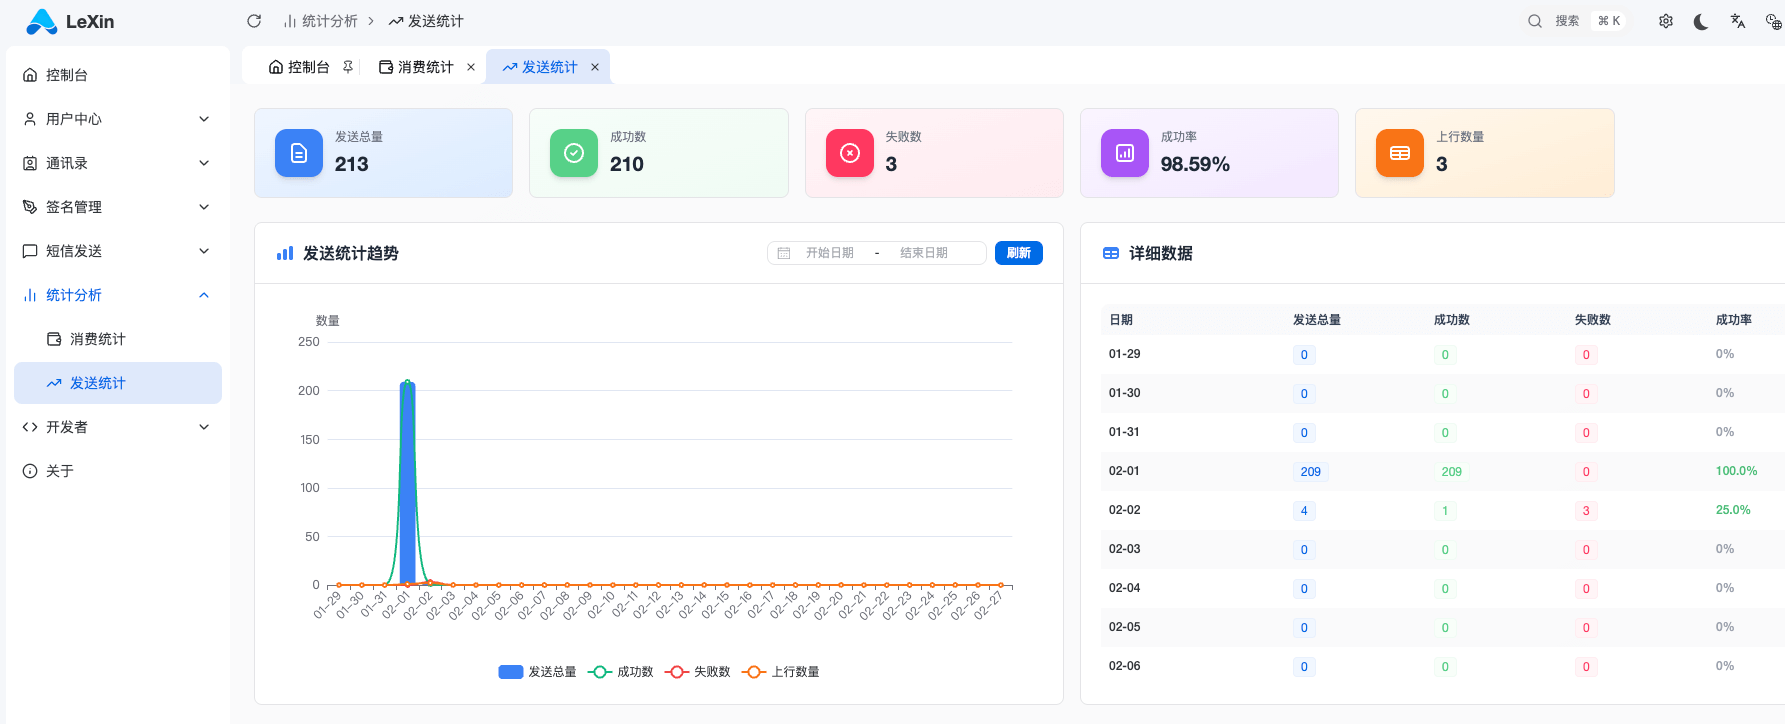The width and height of the screenshot is (1785, 724).
Task: Click the 关于 info icon
Action: click(x=30, y=471)
